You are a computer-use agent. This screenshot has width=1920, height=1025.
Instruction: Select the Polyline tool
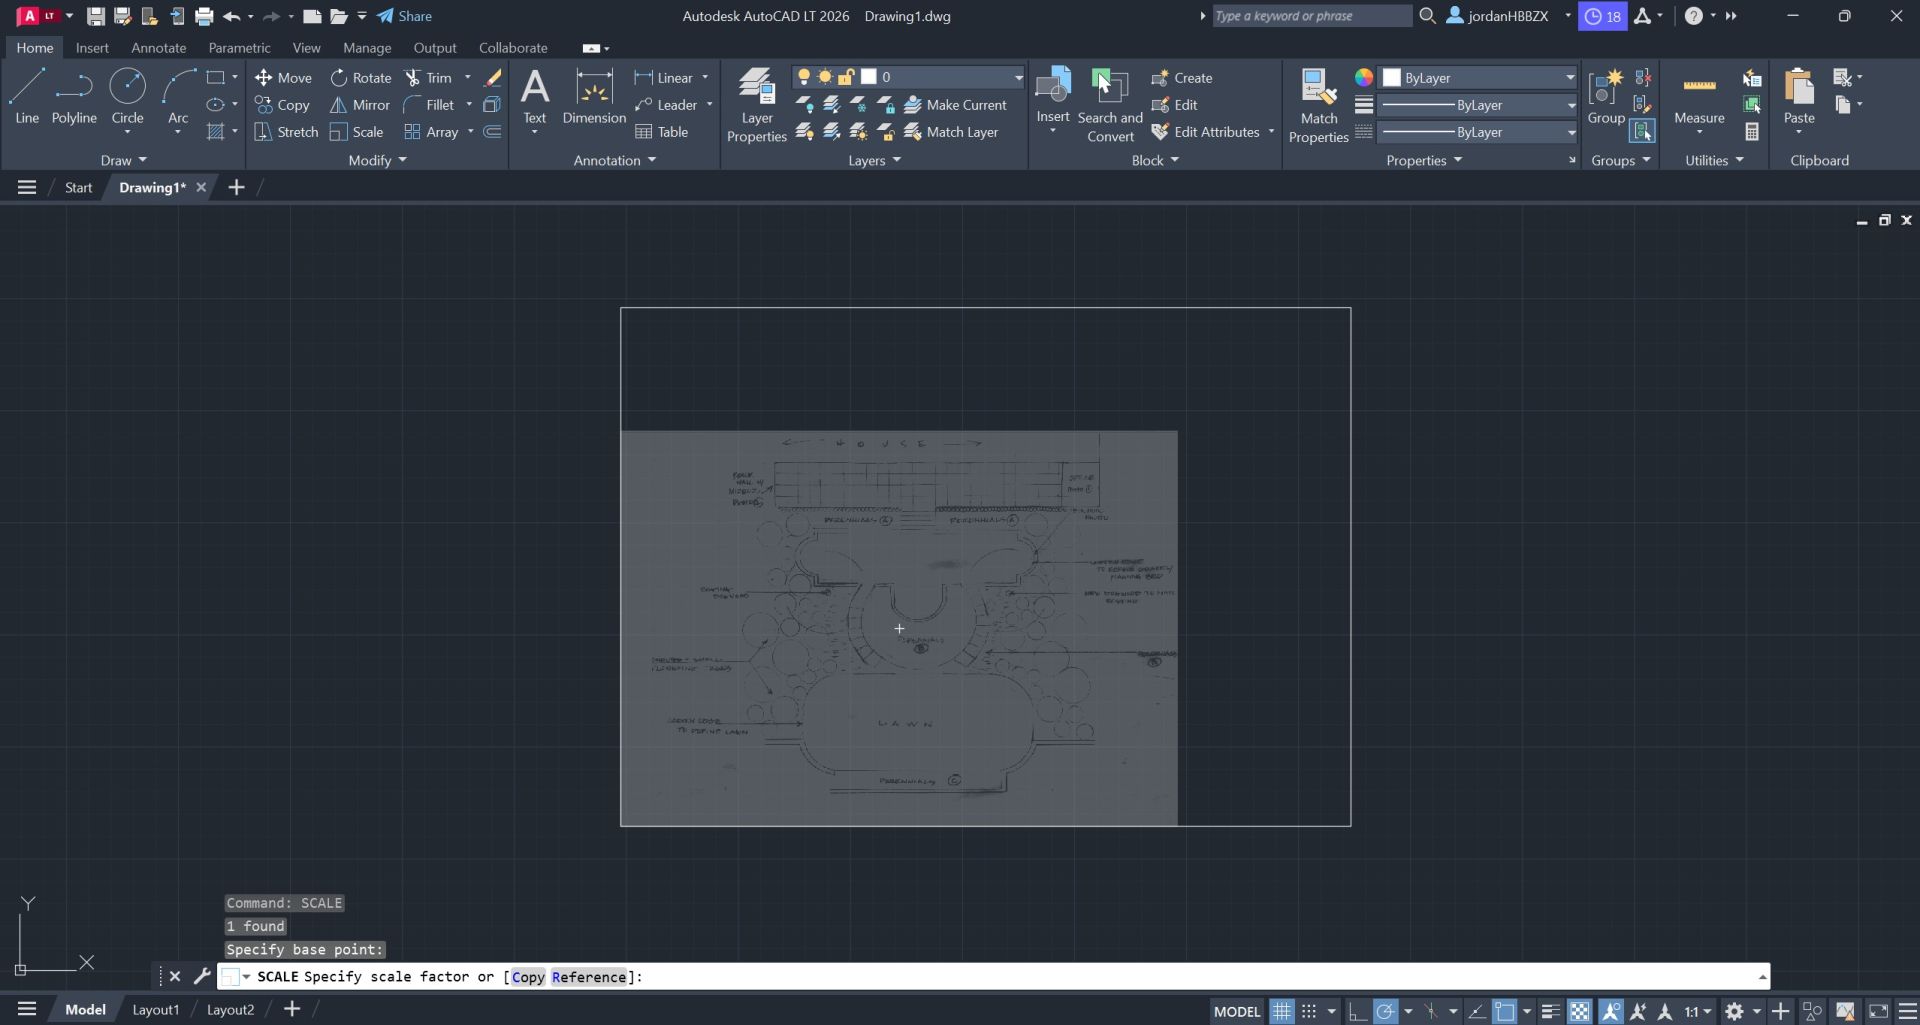pos(74,97)
